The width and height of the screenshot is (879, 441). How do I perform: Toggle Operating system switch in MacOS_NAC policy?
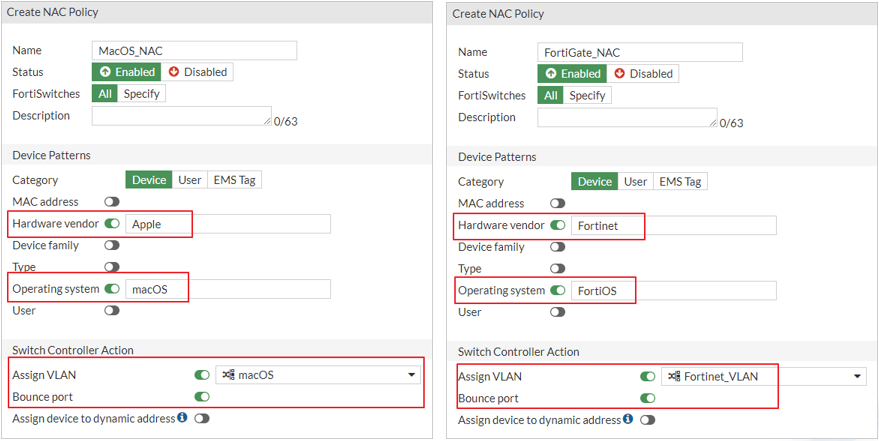click(x=112, y=289)
